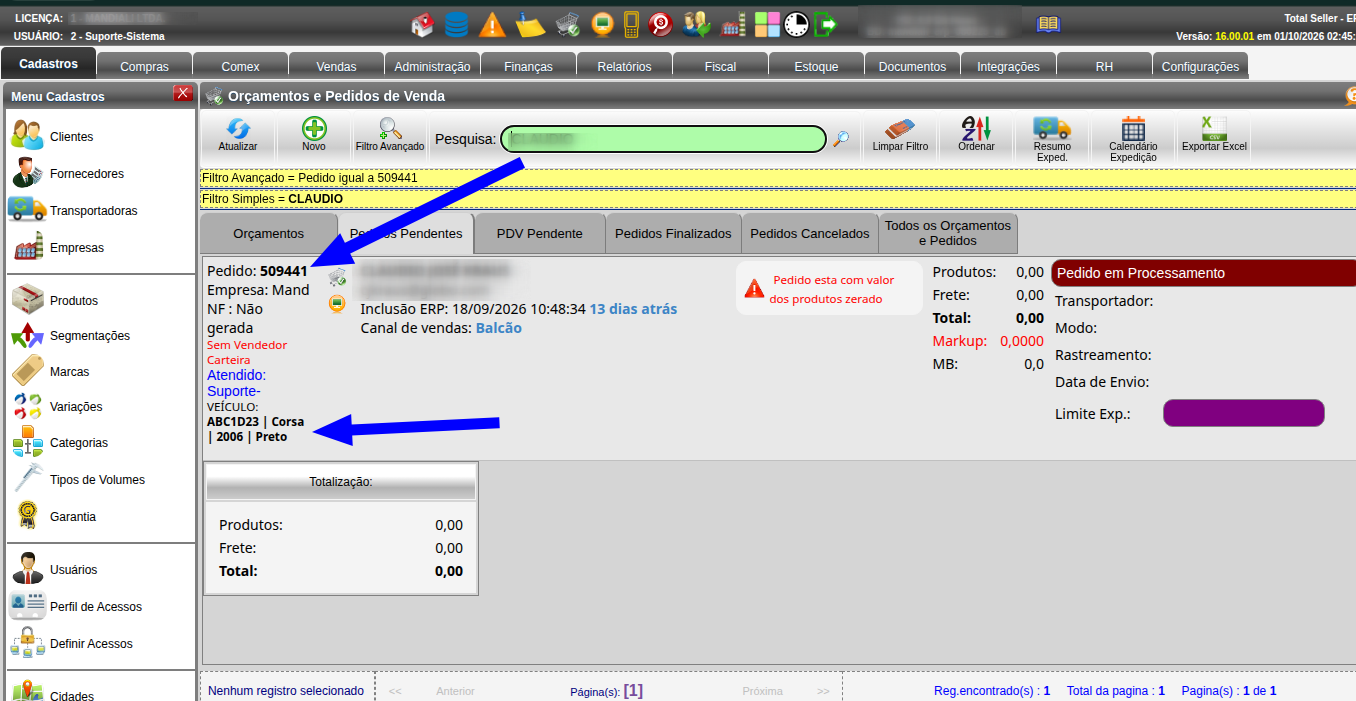Screen dimensions: 1356x701
Task: Click the purple Limite Exp. bar
Action: (1244, 413)
